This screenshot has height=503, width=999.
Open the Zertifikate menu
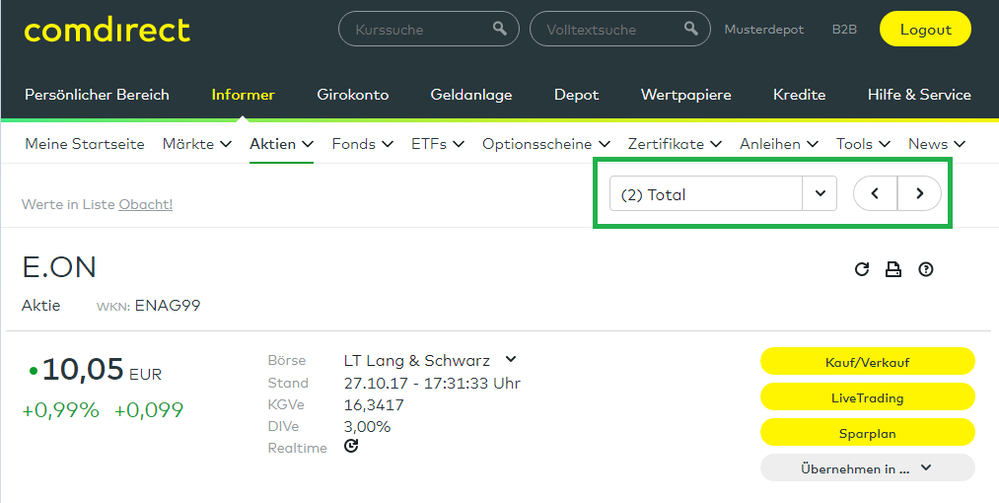point(674,144)
